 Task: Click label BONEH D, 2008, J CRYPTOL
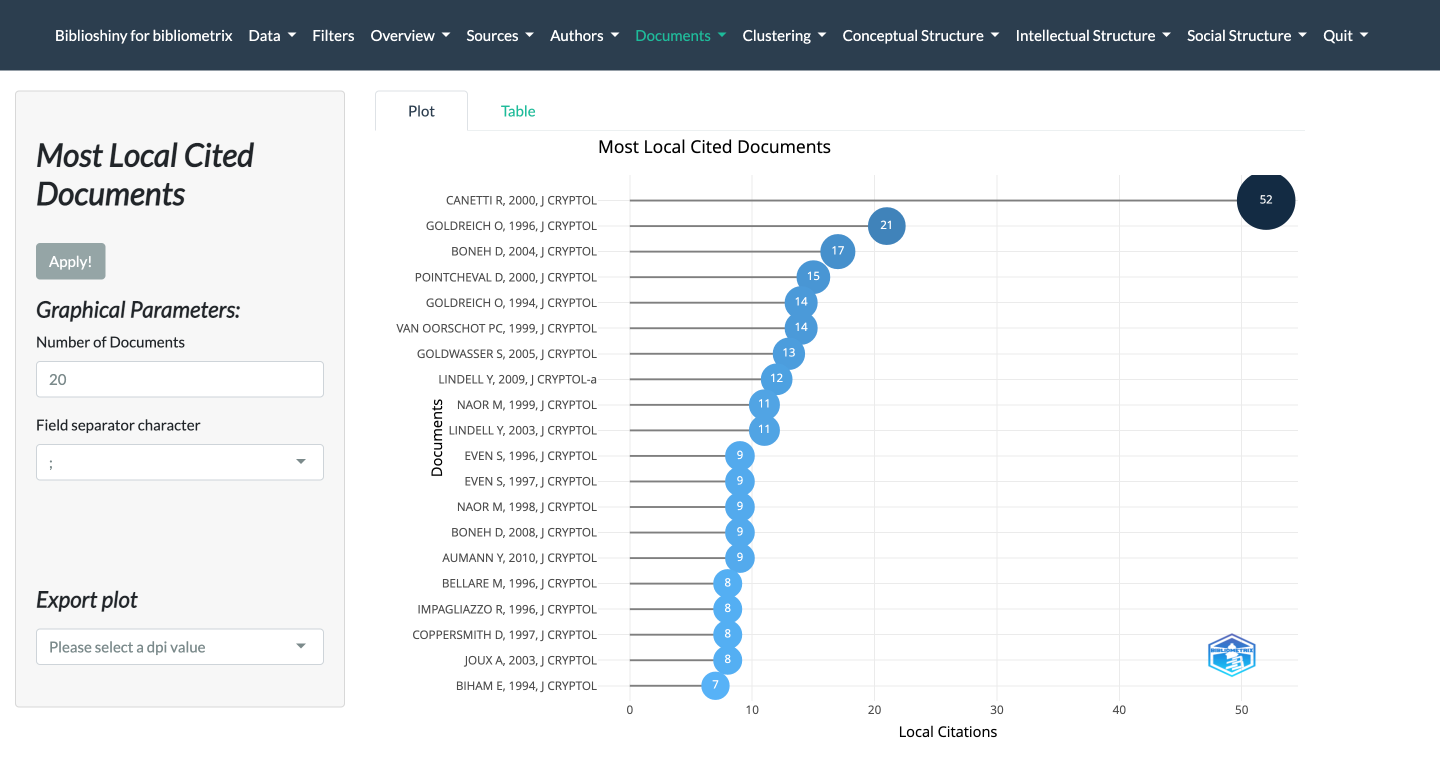(x=524, y=532)
